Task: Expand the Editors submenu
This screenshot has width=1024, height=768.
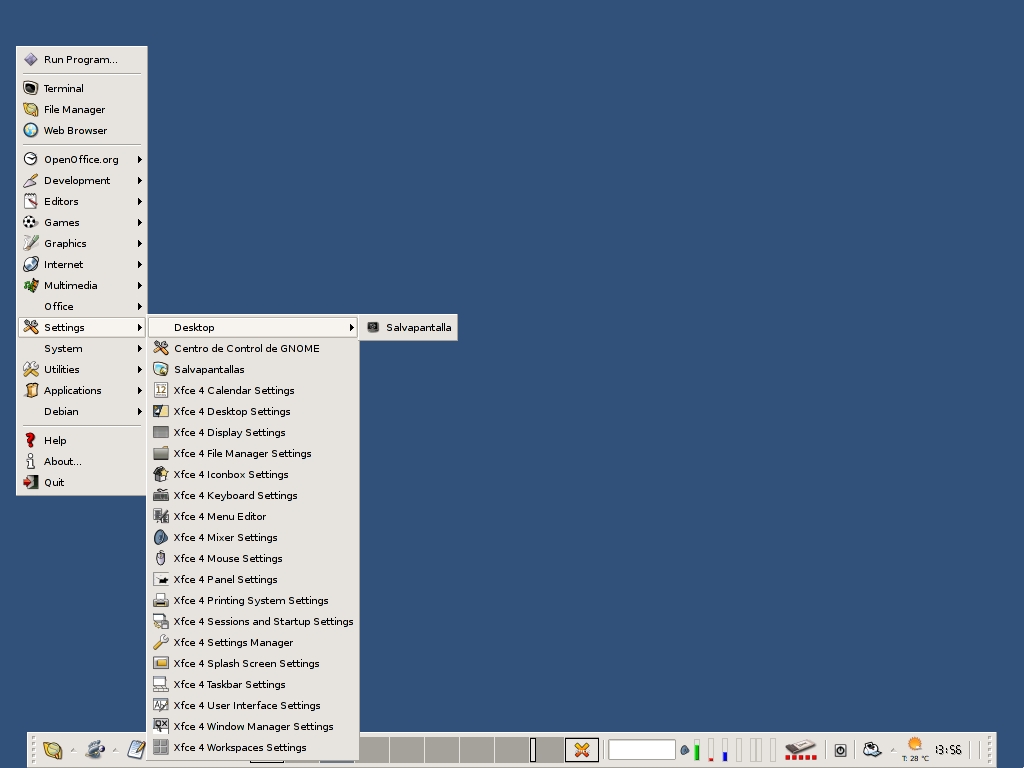Action: point(82,201)
